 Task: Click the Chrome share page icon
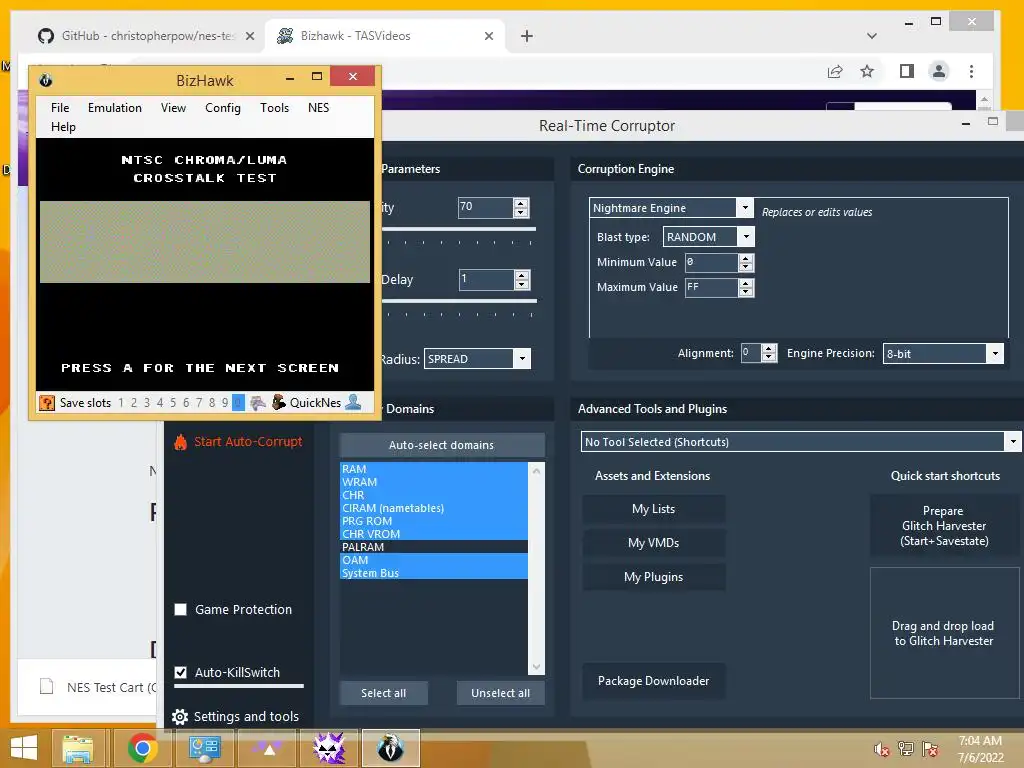pyautogui.click(x=835, y=71)
